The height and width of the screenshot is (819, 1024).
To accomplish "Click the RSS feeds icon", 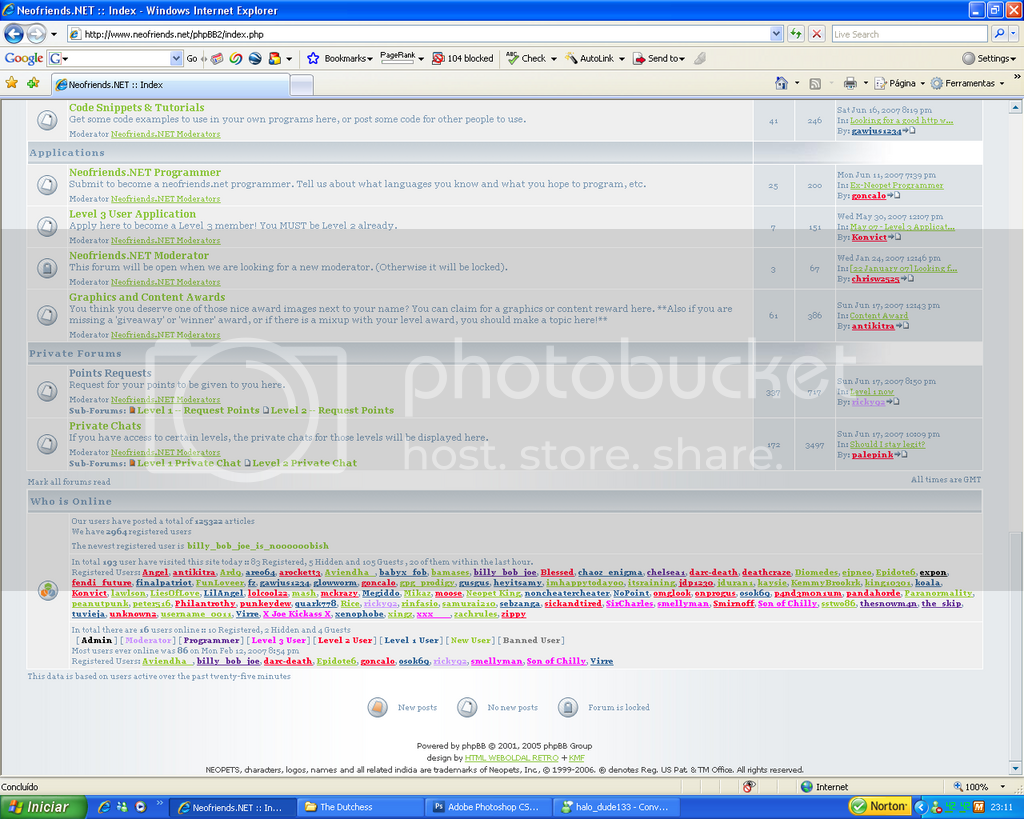I will click(x=815, y=83).
